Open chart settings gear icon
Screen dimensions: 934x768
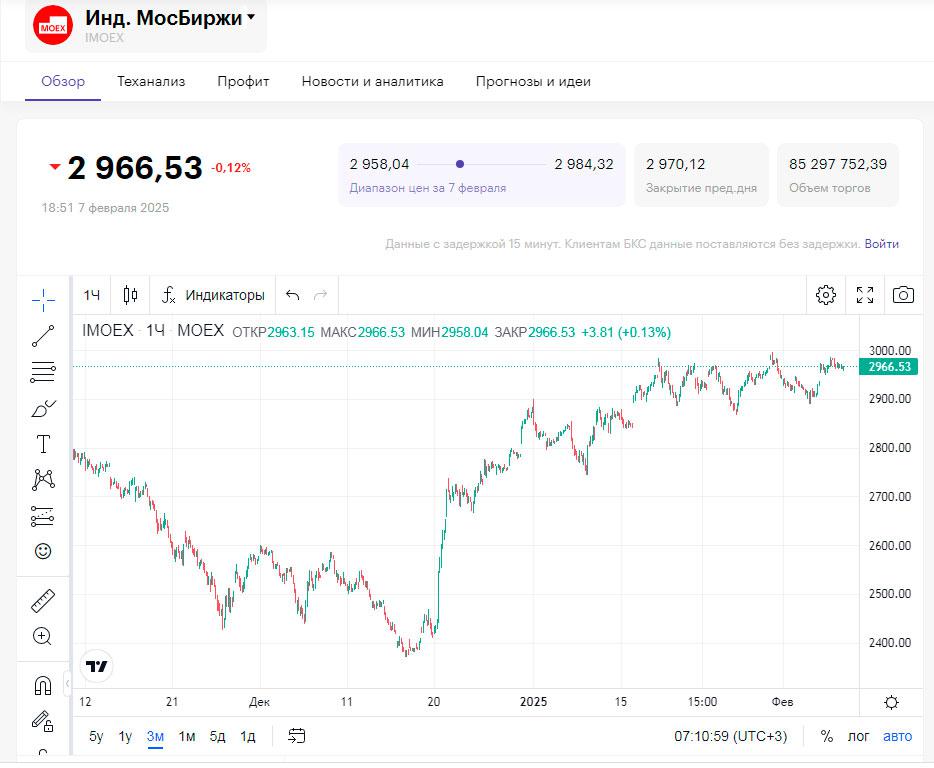(826, 295)
